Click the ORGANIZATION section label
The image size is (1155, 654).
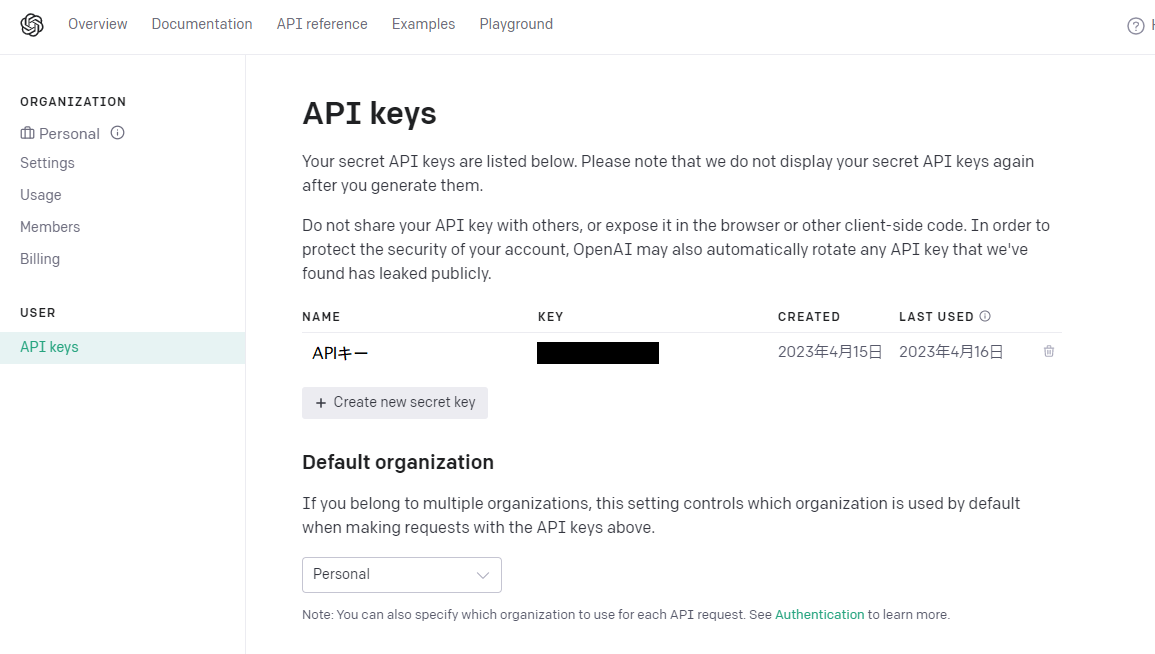click(73, 102)
